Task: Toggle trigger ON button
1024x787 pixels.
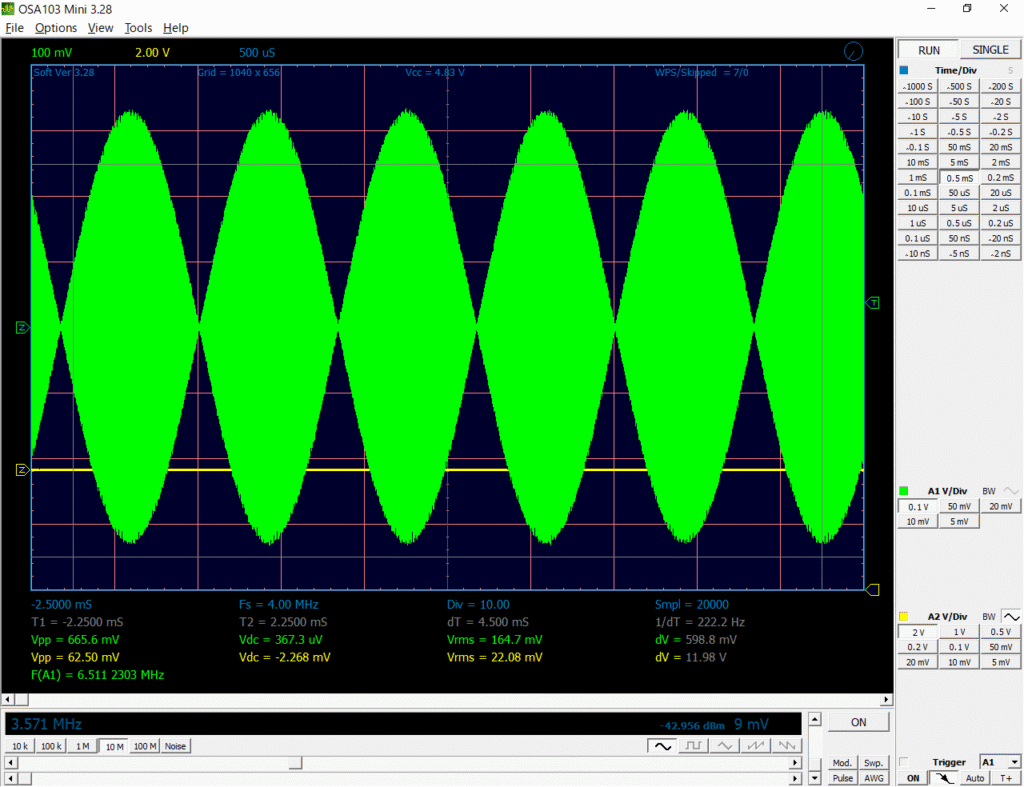Action: (x=912, y=778)
